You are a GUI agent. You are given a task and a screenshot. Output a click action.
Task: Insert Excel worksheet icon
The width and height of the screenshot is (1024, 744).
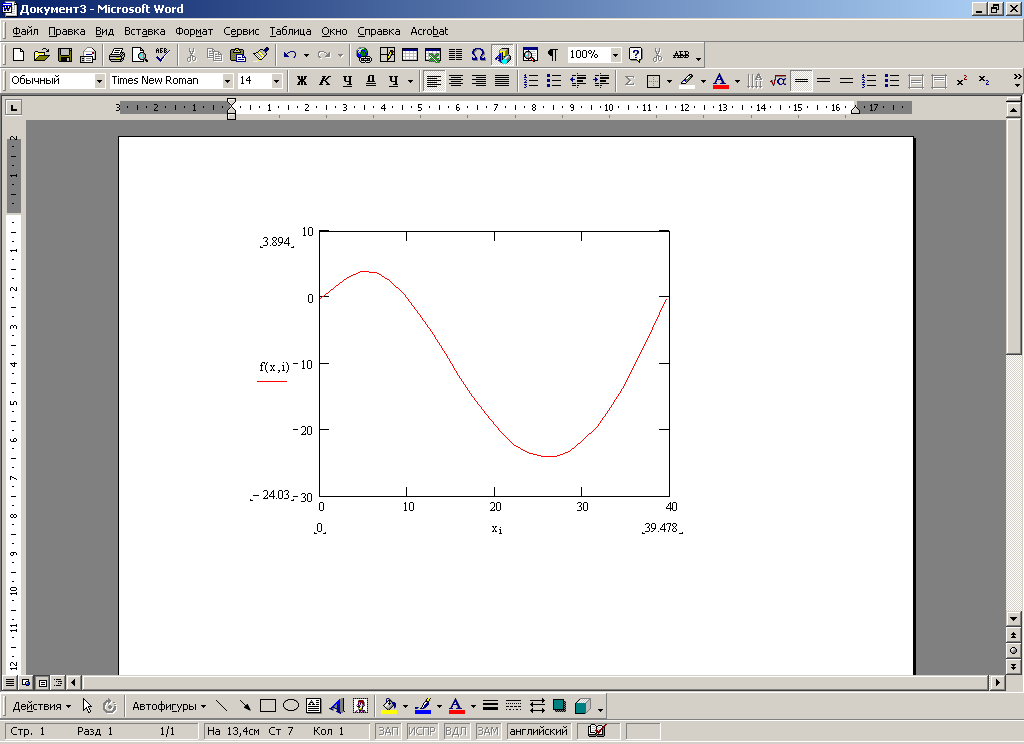432,55
